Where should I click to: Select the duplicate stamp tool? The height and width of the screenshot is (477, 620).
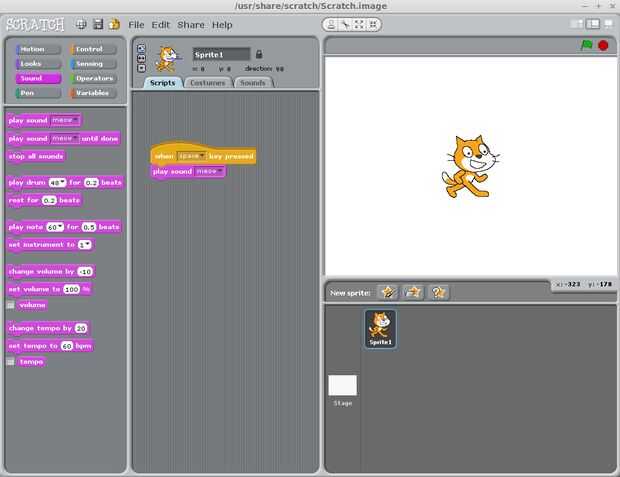pyautogui.click(x=331, y=25)
